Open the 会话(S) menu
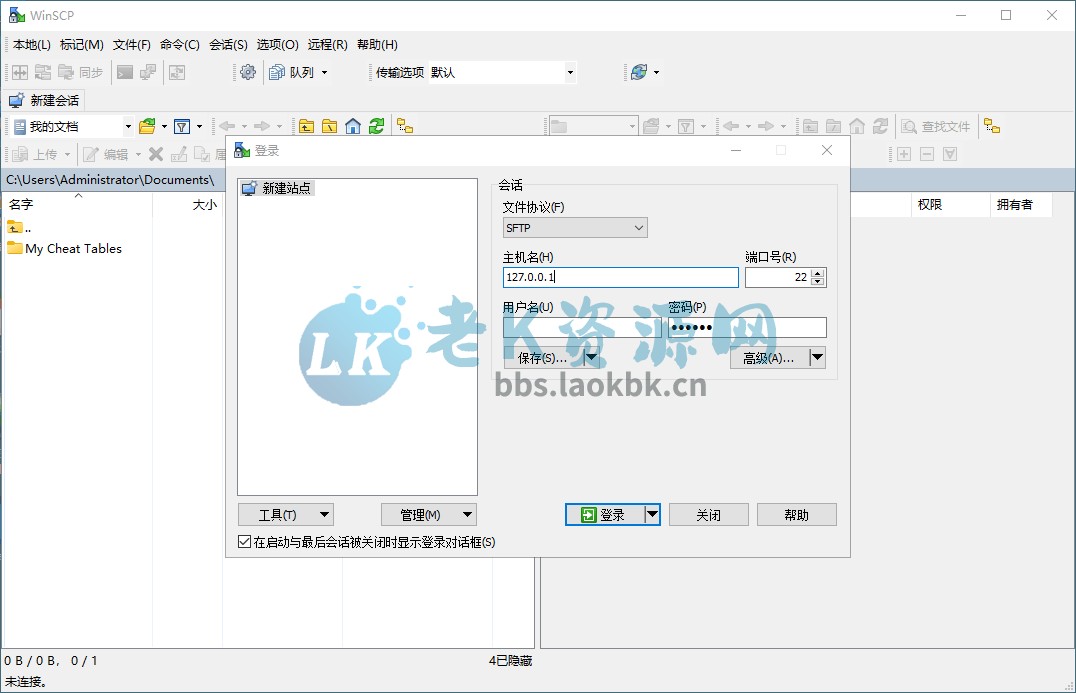 coord(229,45)
